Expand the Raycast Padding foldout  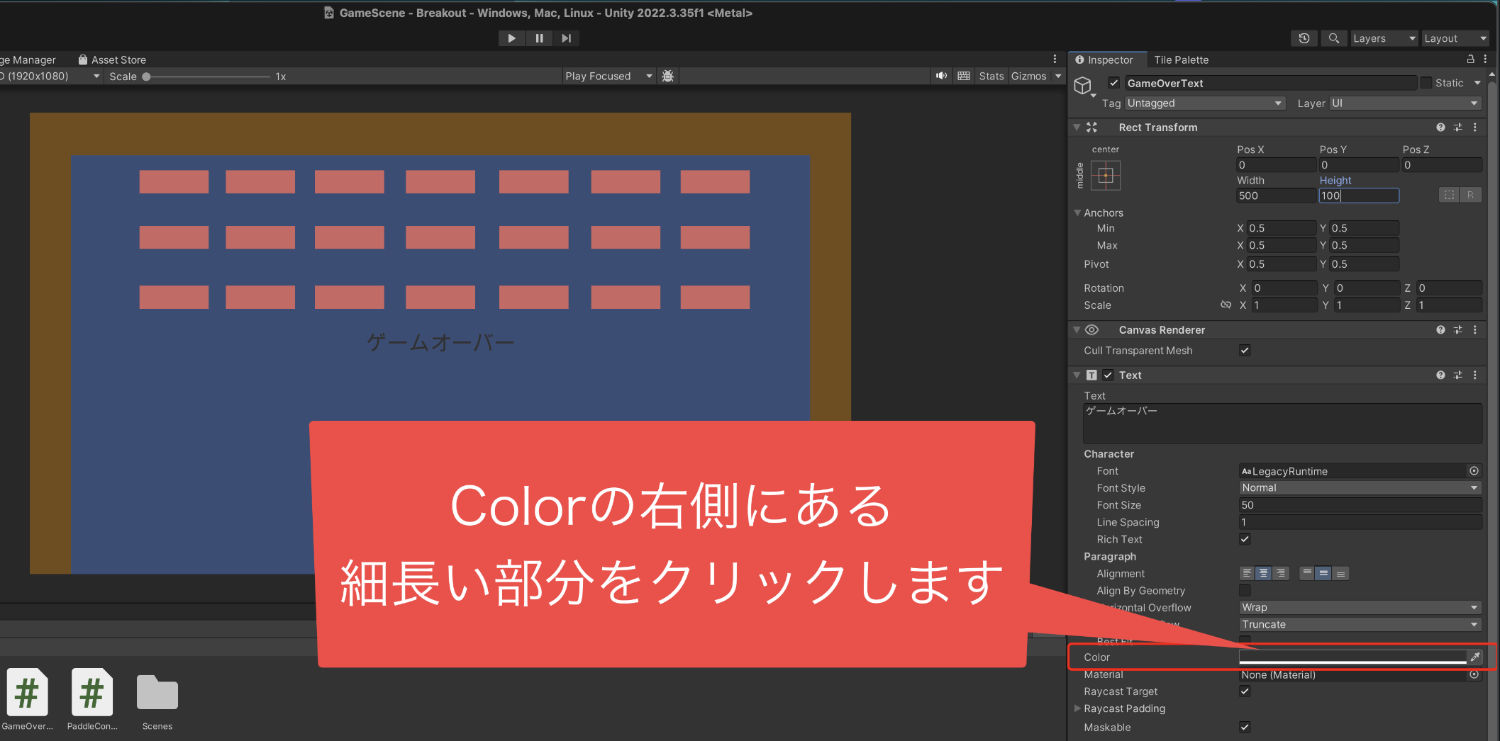point(1077,709)
